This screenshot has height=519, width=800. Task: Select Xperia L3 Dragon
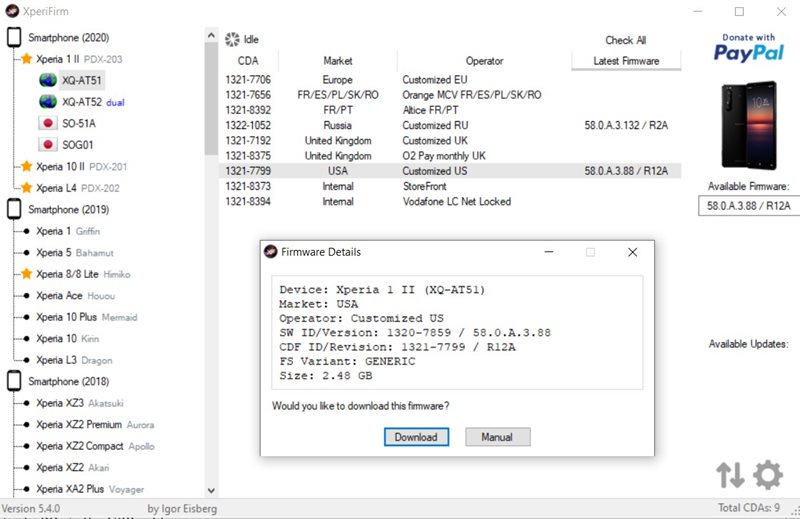point(74,360)
